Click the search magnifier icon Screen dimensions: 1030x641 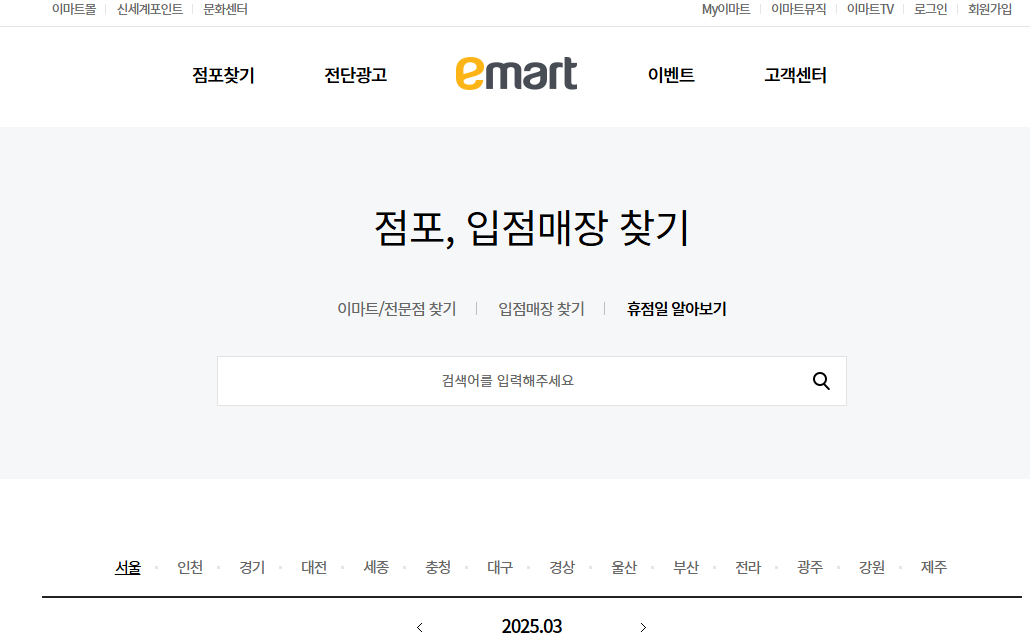pos(821,381)
